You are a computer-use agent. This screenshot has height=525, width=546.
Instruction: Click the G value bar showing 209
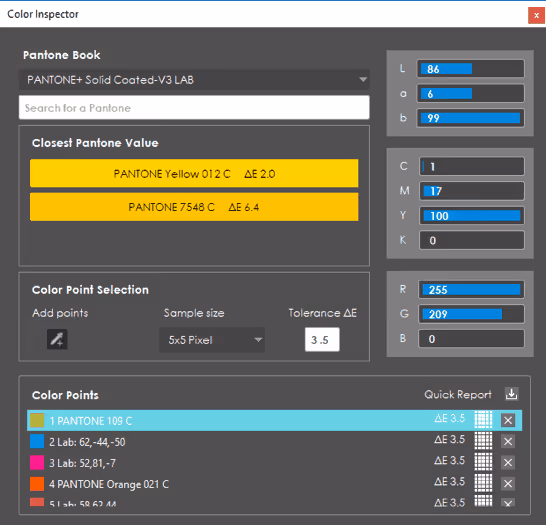471,314
